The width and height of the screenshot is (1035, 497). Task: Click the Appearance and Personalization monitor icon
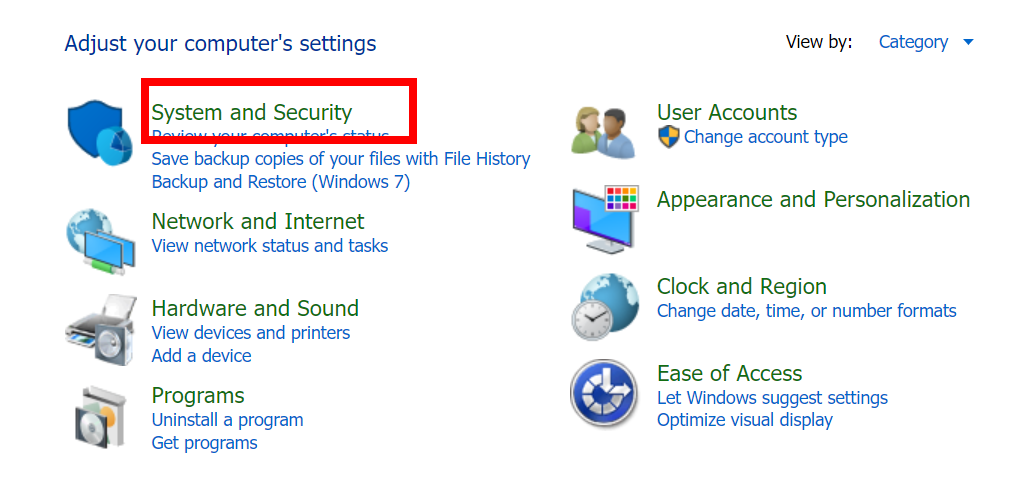605,218
